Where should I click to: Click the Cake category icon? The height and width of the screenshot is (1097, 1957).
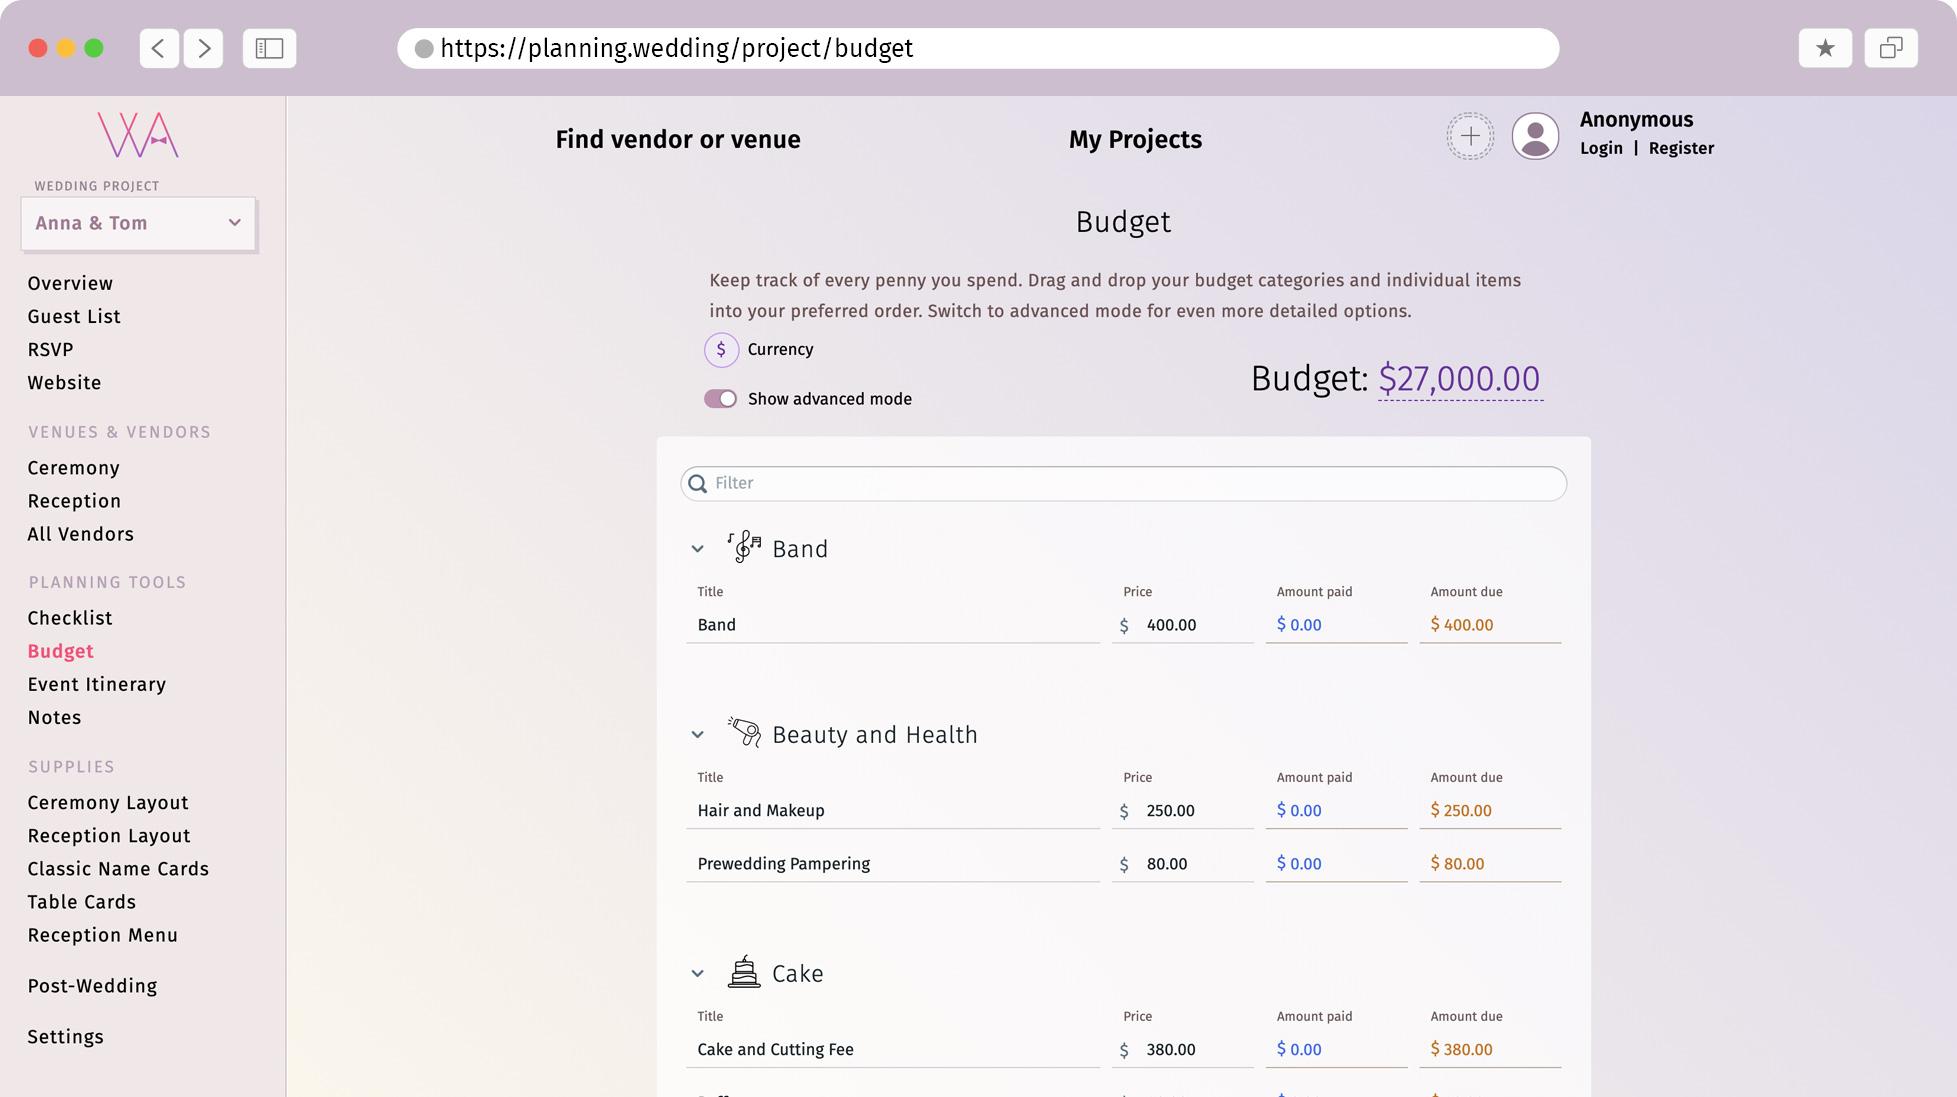pyautogui.click(x=742, y=971)
